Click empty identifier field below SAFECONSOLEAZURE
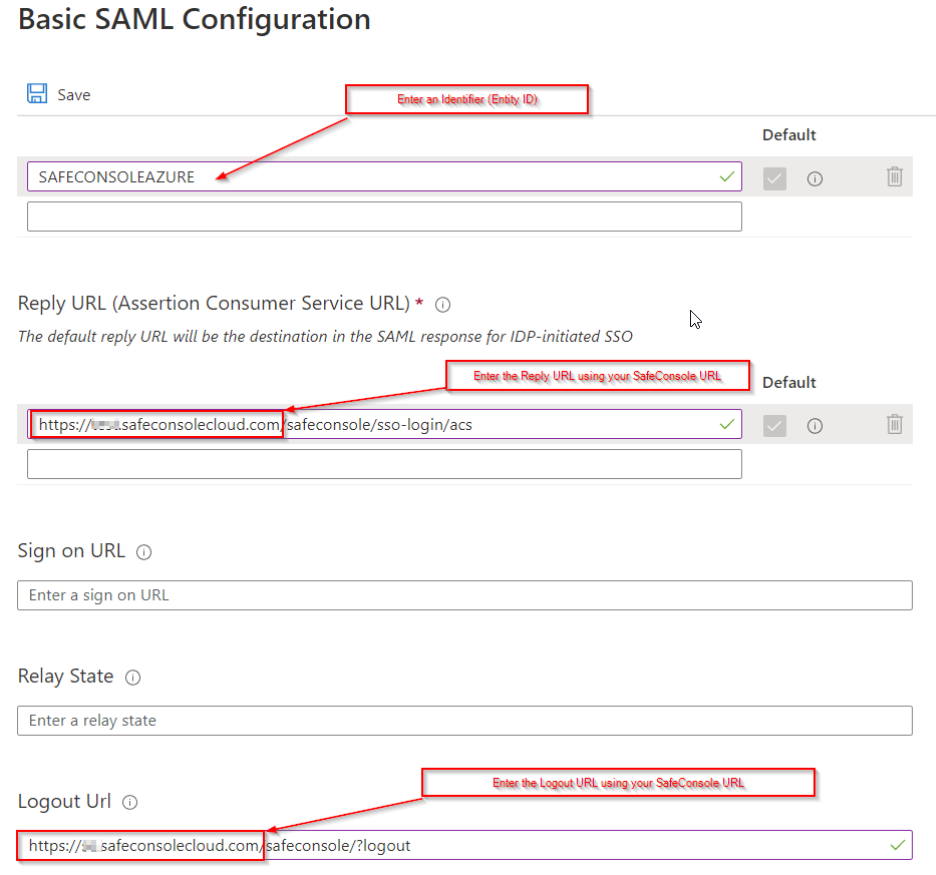Image resolution: width=936 pixels, height=875 pixels. [x=384, y=216]
